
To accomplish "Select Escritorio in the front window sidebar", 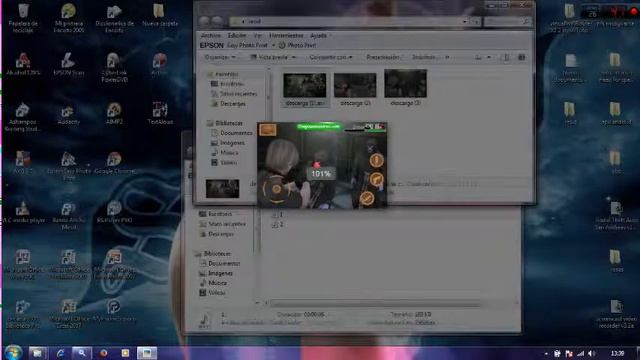I will (227, 84).
